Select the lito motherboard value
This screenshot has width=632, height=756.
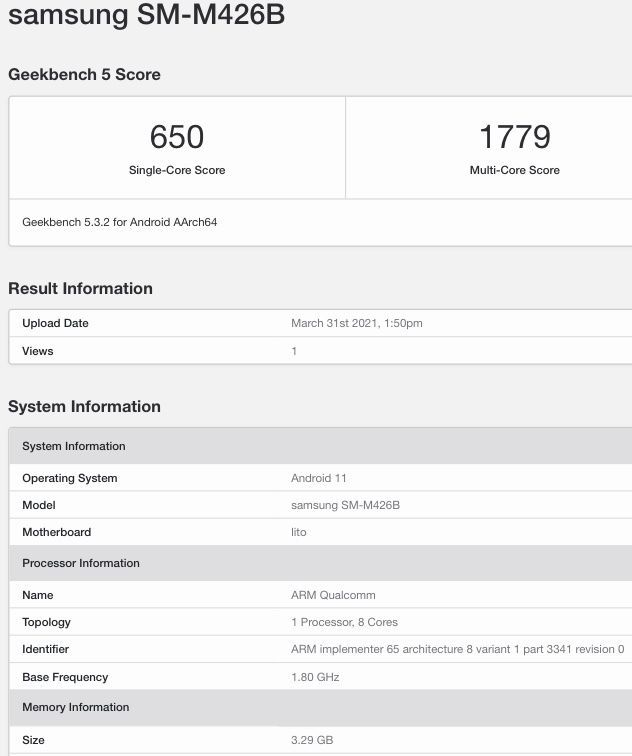pyautogui.click(x=299, y=532)
